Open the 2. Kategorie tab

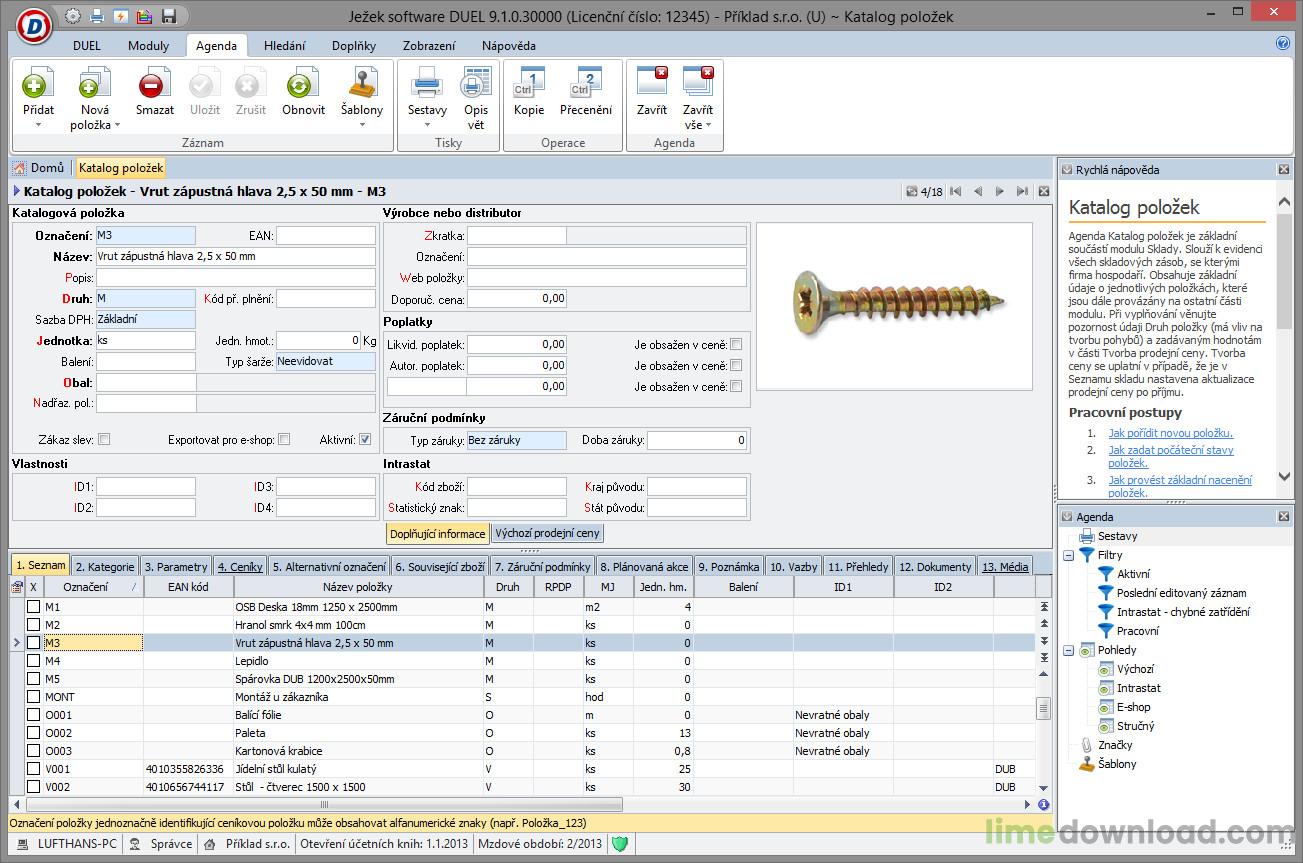105,566
